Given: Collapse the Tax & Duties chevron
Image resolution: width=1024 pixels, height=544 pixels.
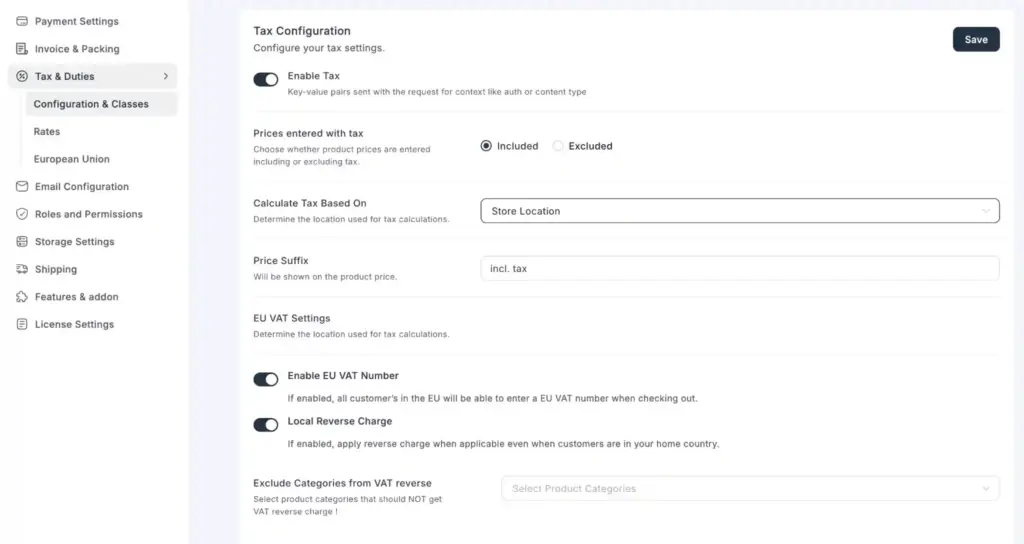Looking at the screenshot, I should (166, 76).
